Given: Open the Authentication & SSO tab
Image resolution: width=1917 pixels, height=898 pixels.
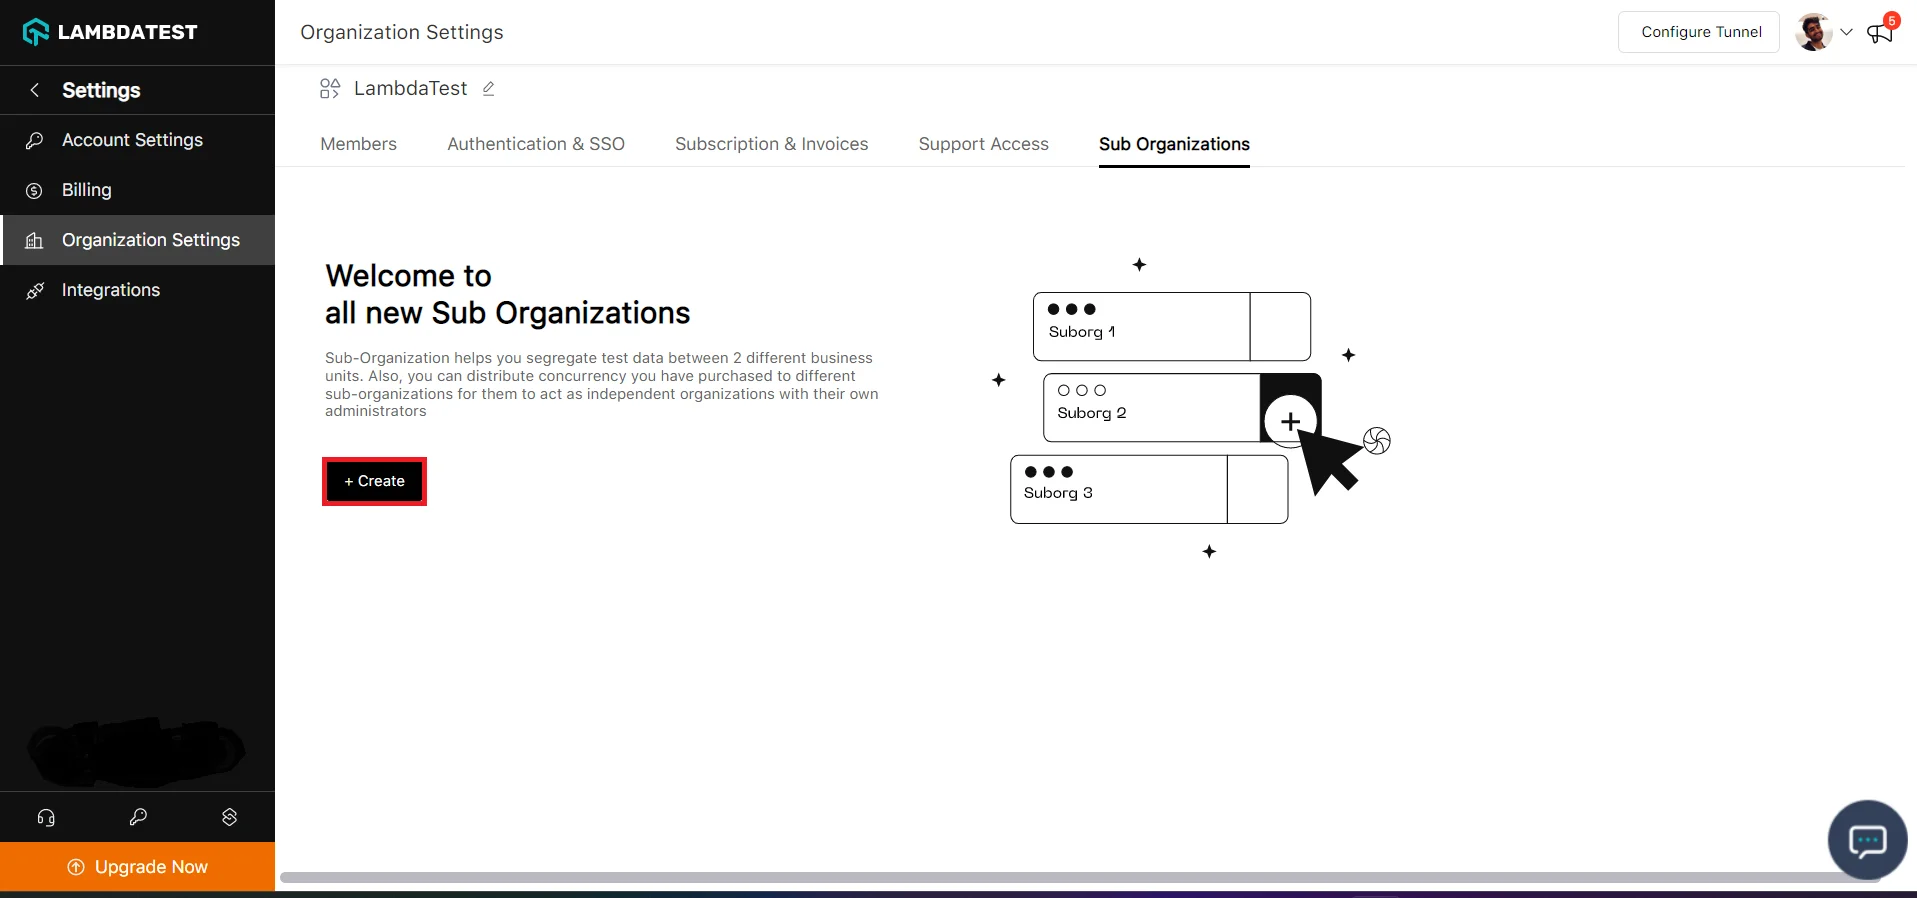Looking at the screenshot, I should (x=535, y=144).
